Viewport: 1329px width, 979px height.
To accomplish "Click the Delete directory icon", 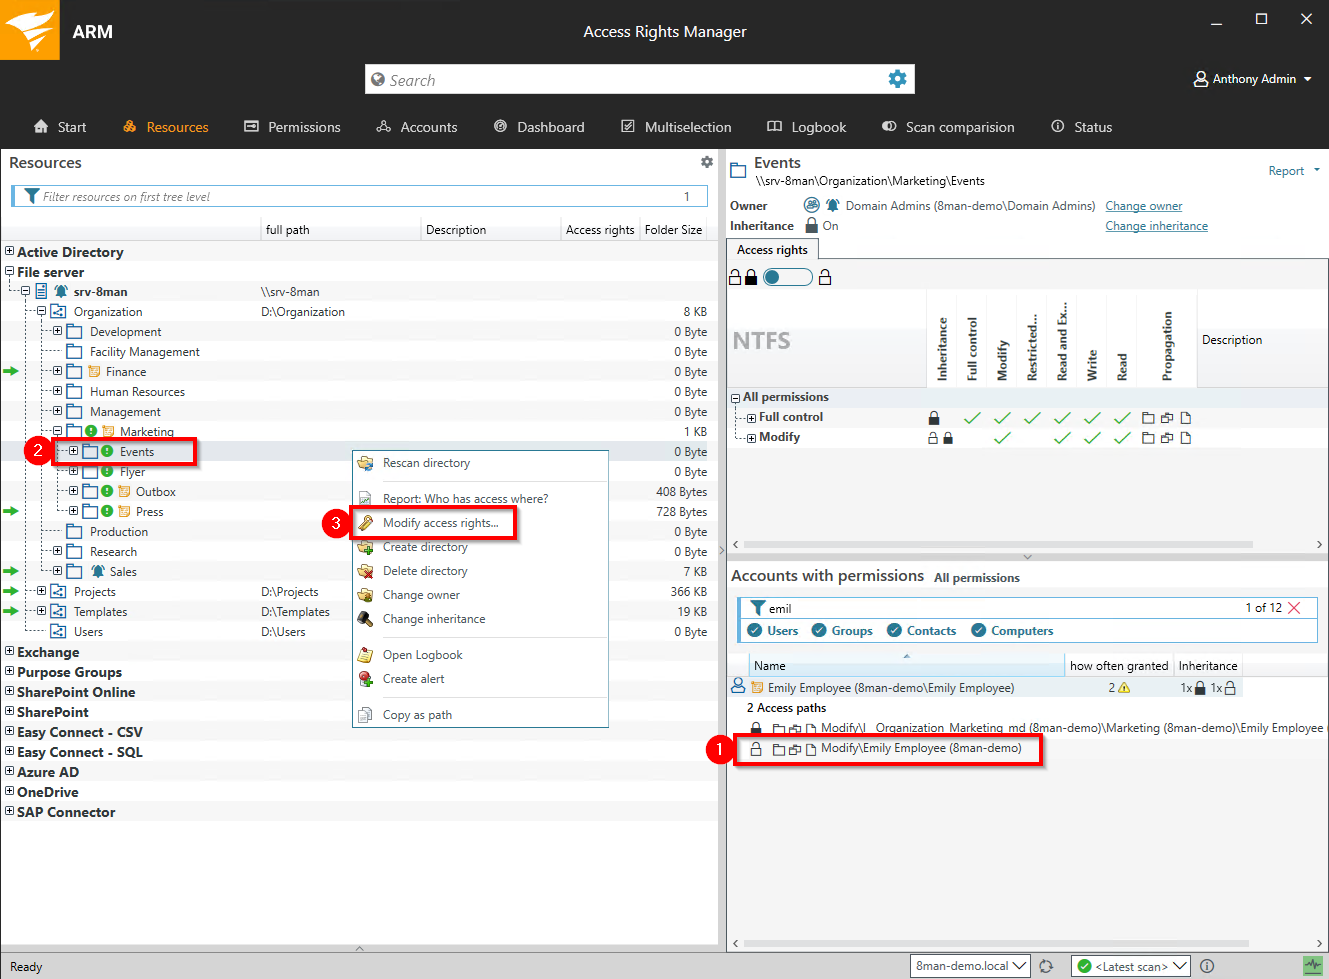I will point(366,571).
